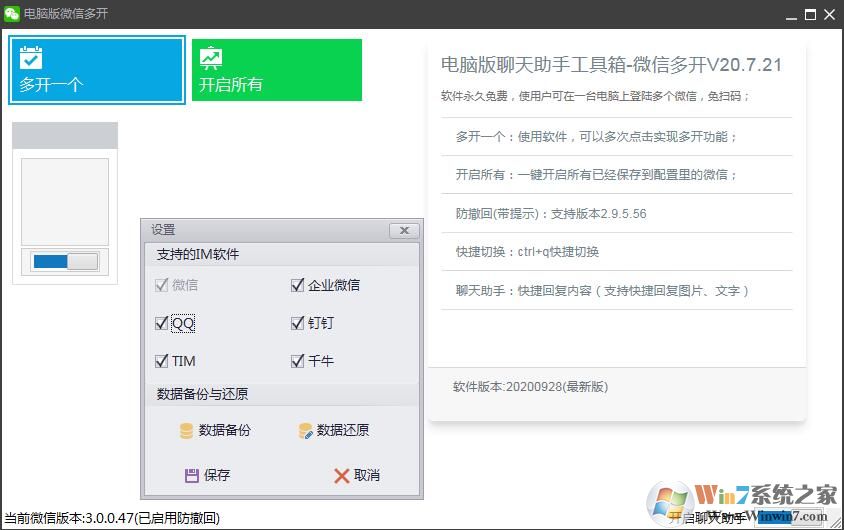Click 数据备份 database icon
The height and width of the screenshot is (530, 844).
pyautogui.click(x=186, y=430)
